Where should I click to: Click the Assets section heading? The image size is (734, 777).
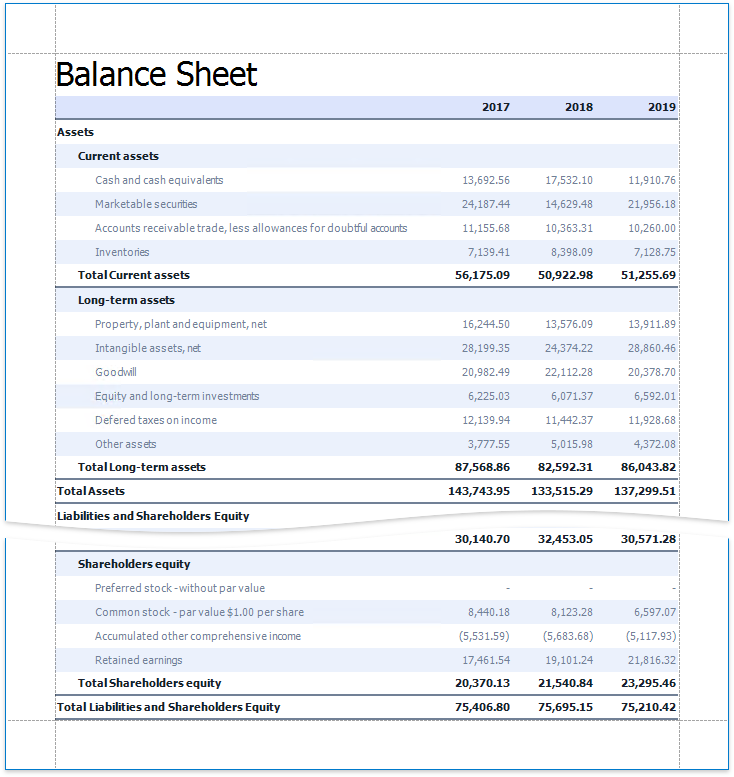tap(76, 132)
